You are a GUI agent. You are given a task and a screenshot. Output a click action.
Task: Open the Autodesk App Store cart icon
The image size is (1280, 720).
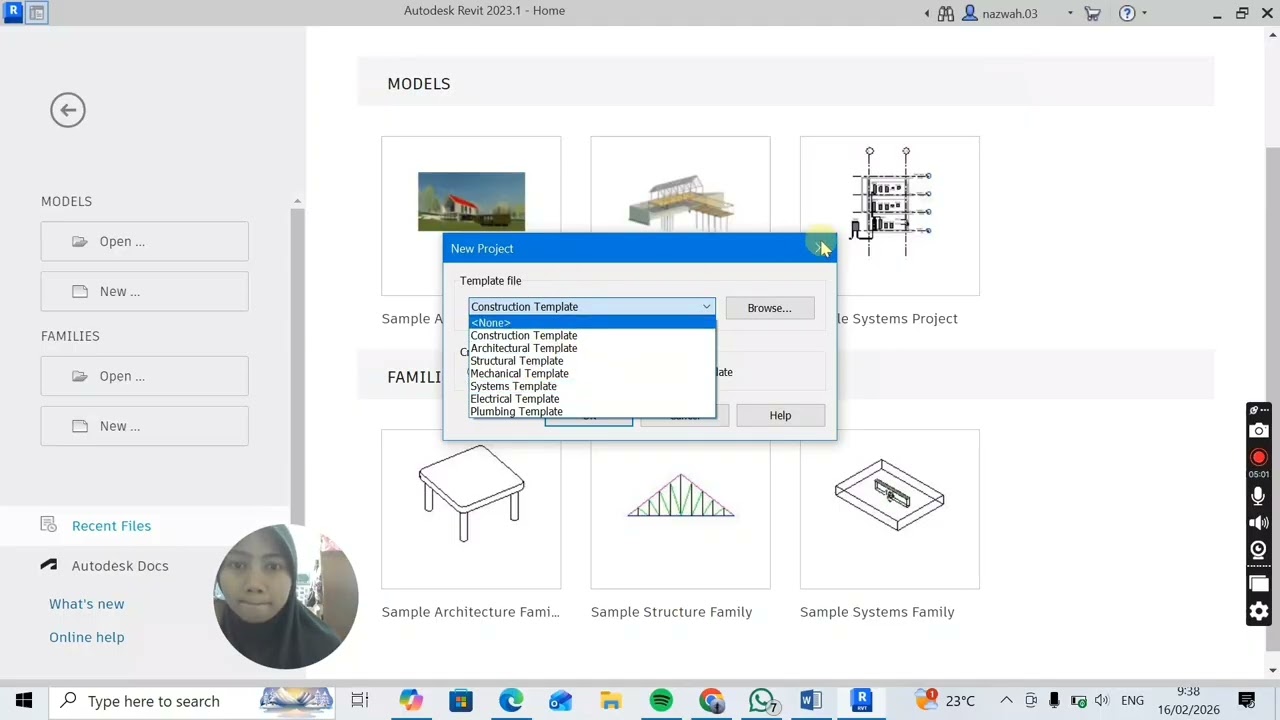click(x=1092, y=13)
